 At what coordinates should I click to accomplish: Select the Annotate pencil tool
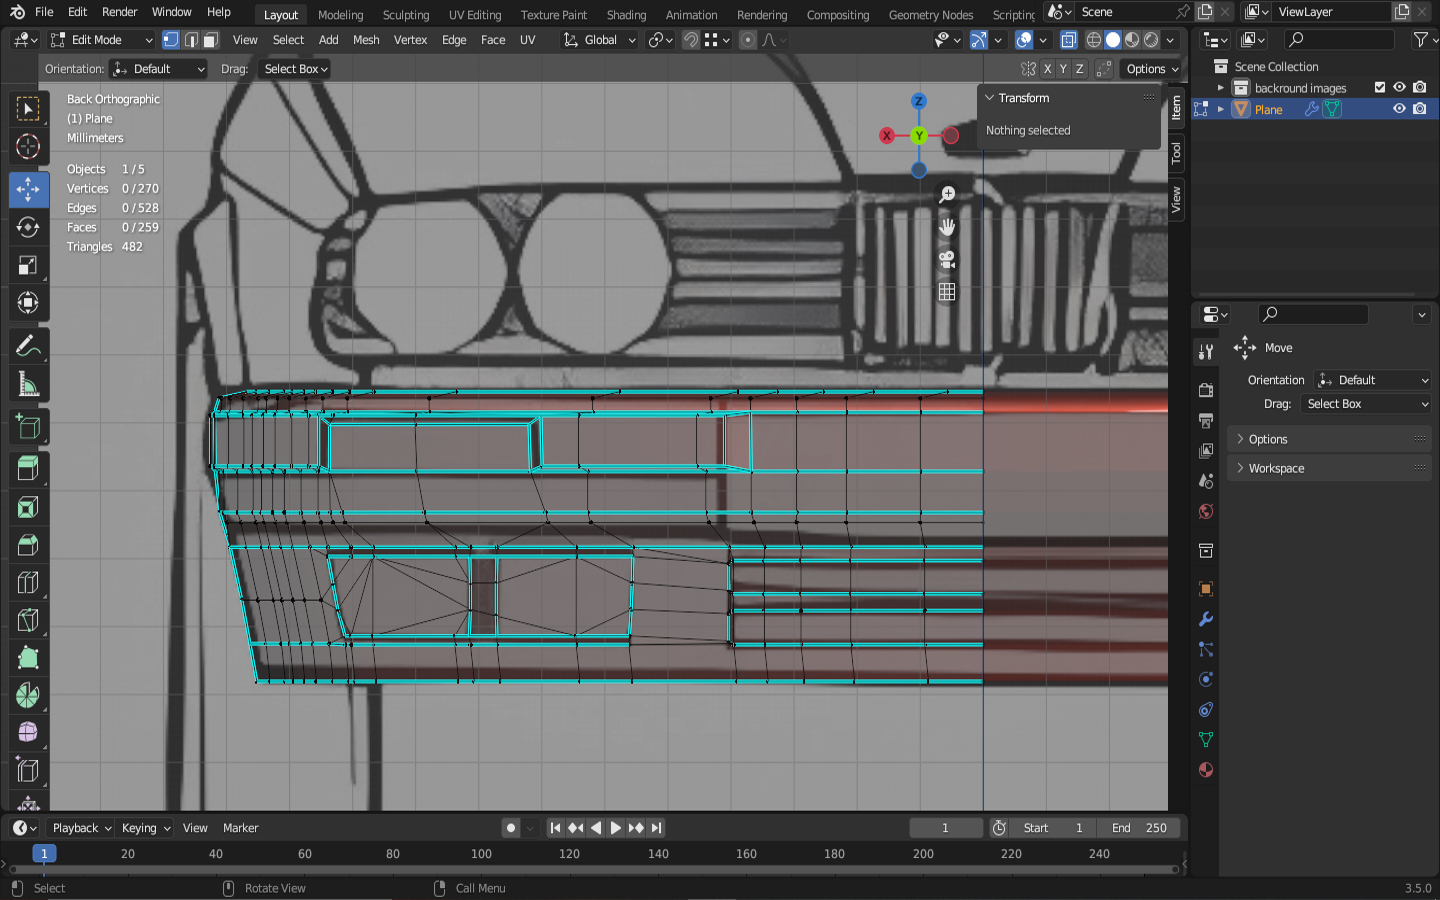pyautogui.click(x=28, y=347)
